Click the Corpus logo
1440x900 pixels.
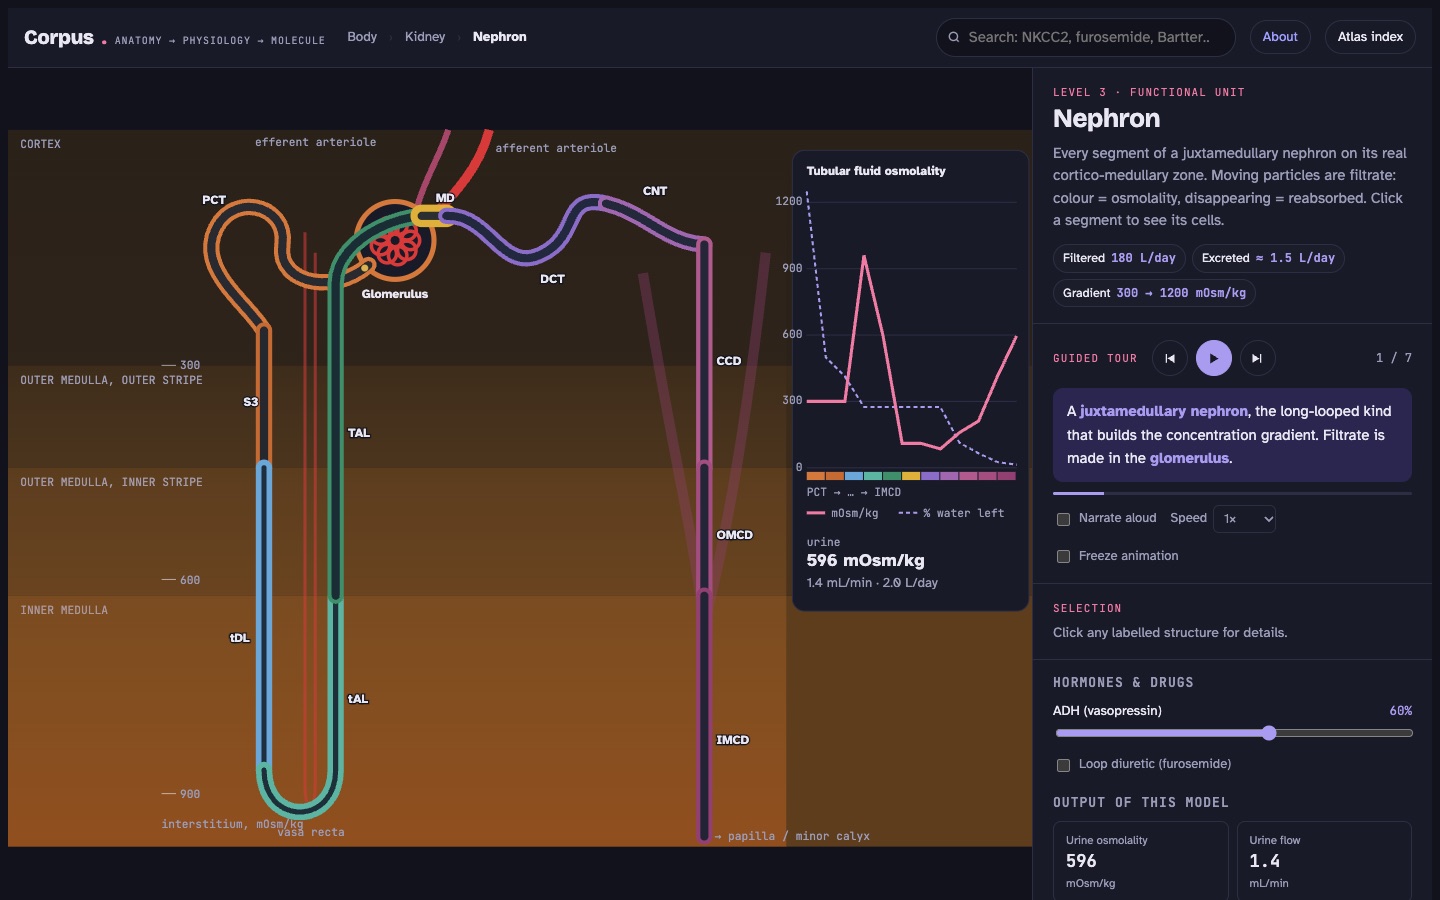(x=59, y=37)
